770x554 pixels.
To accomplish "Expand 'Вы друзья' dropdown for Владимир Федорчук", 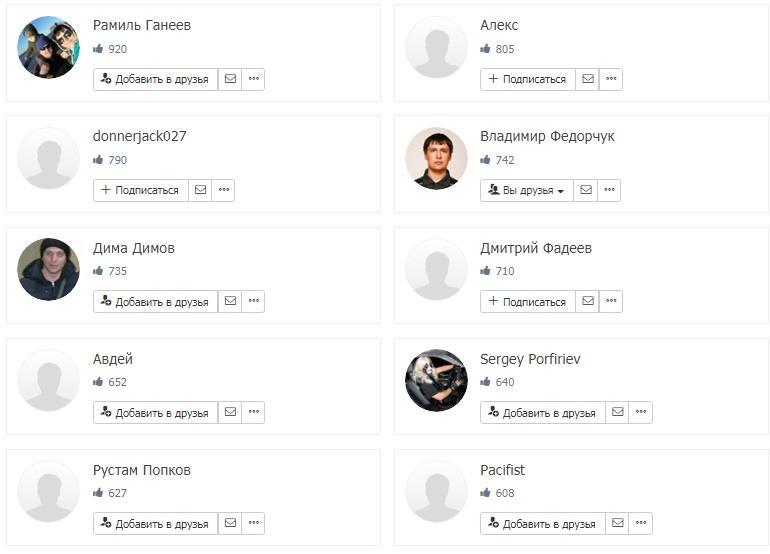I will click(526, 190).
